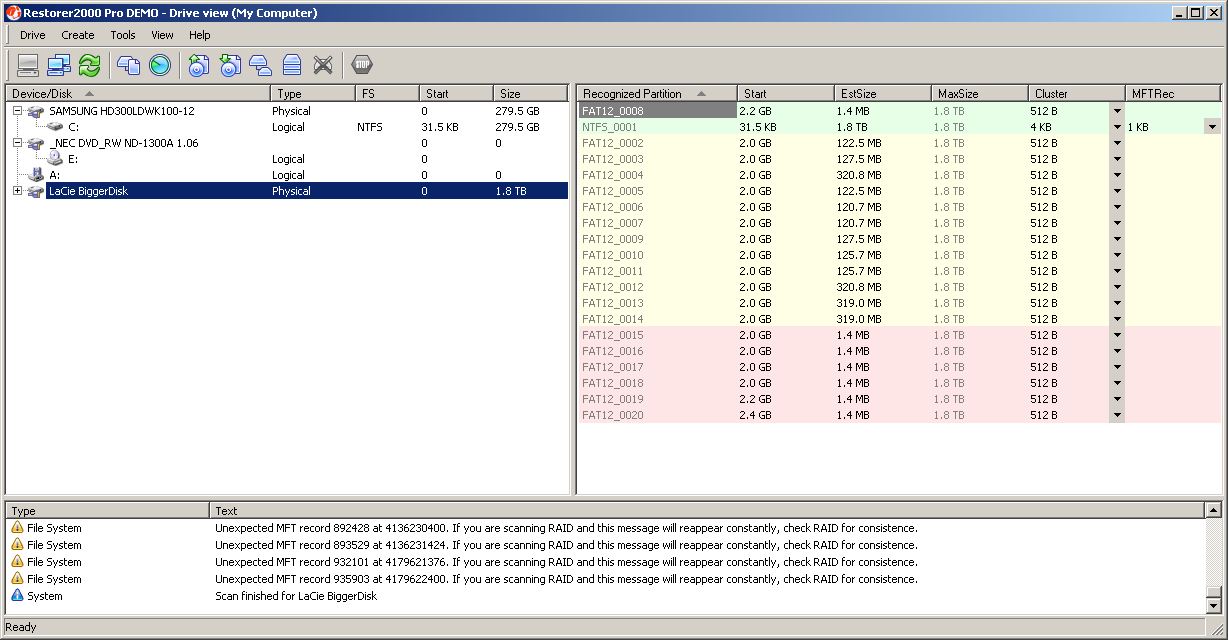Click the local computer toolbar icon
This screenshot has height=640, width=1228.
tap(28, 65)
